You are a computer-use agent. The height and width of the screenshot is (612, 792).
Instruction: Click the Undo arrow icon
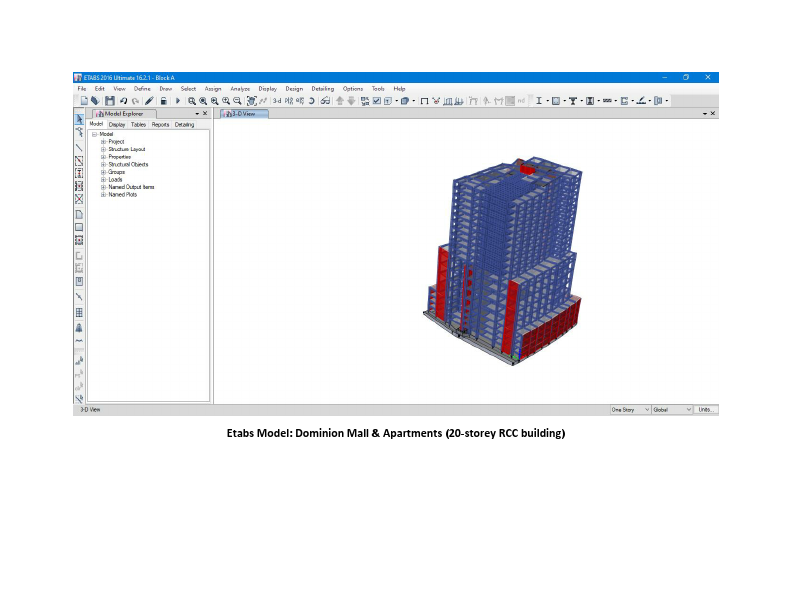pyautogui.click(x=123, y=101)
